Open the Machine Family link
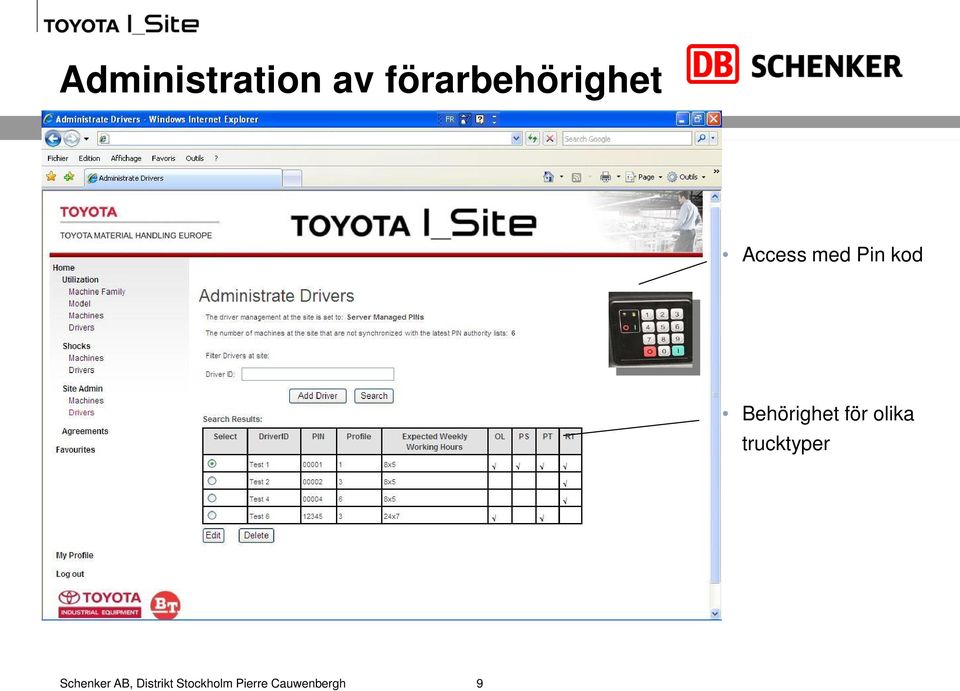Viewport: 960px width, 691px height. tap(97, 291)
